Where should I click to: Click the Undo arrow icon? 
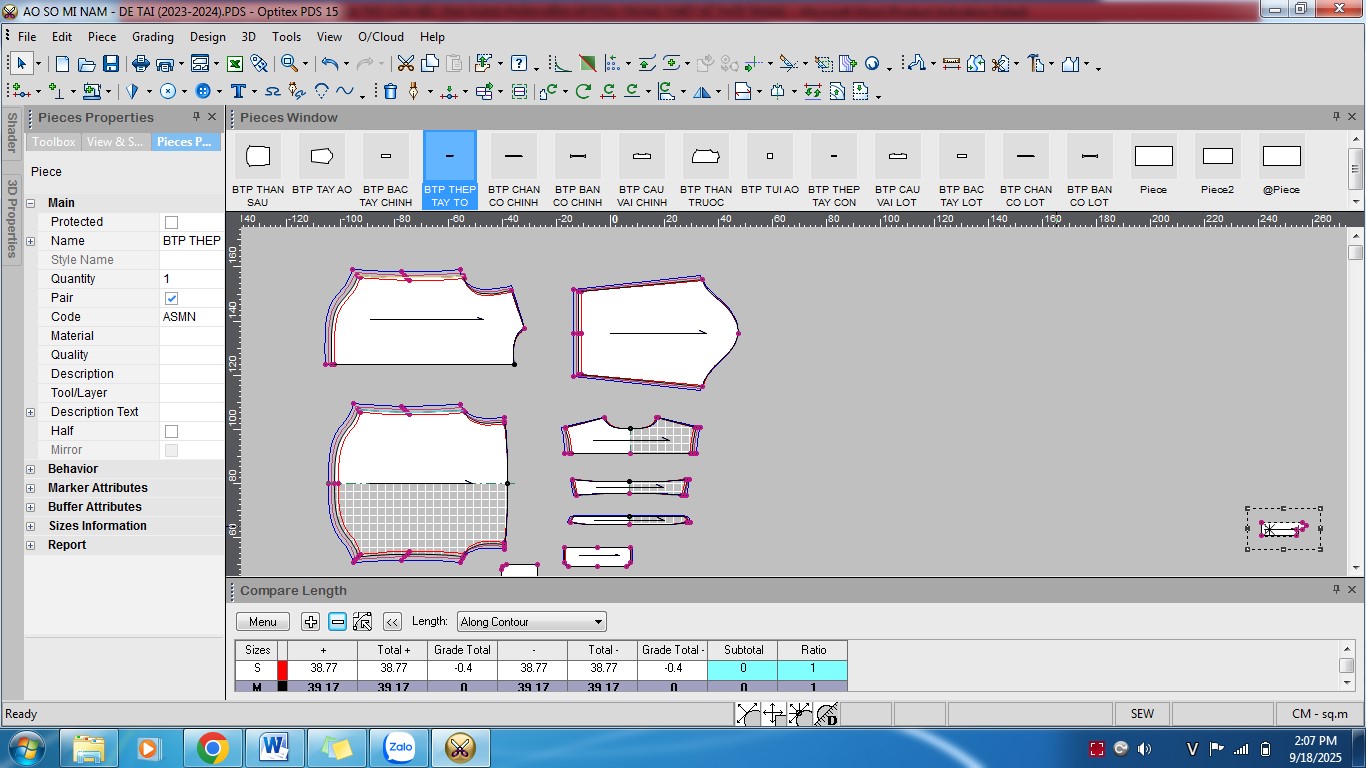328,64
